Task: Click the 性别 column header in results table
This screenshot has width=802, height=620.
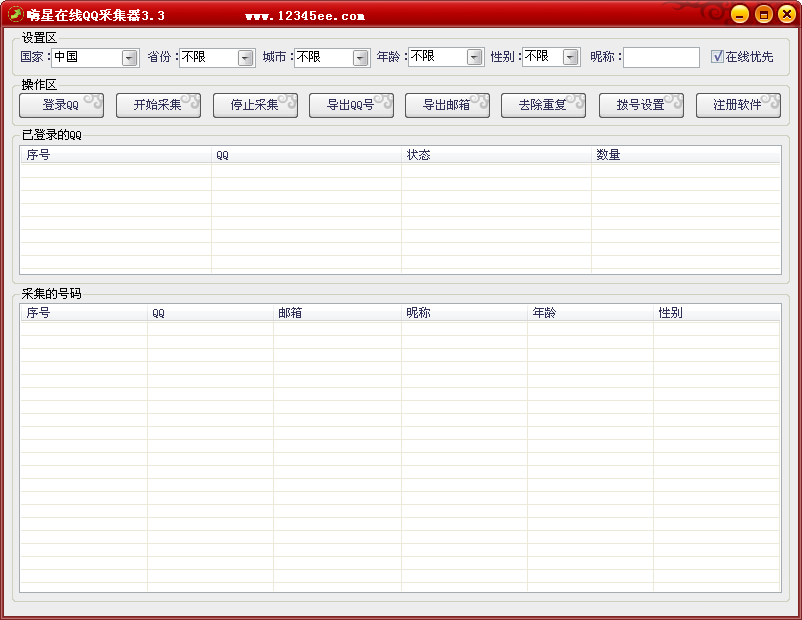Action: [x=717, y=313]
